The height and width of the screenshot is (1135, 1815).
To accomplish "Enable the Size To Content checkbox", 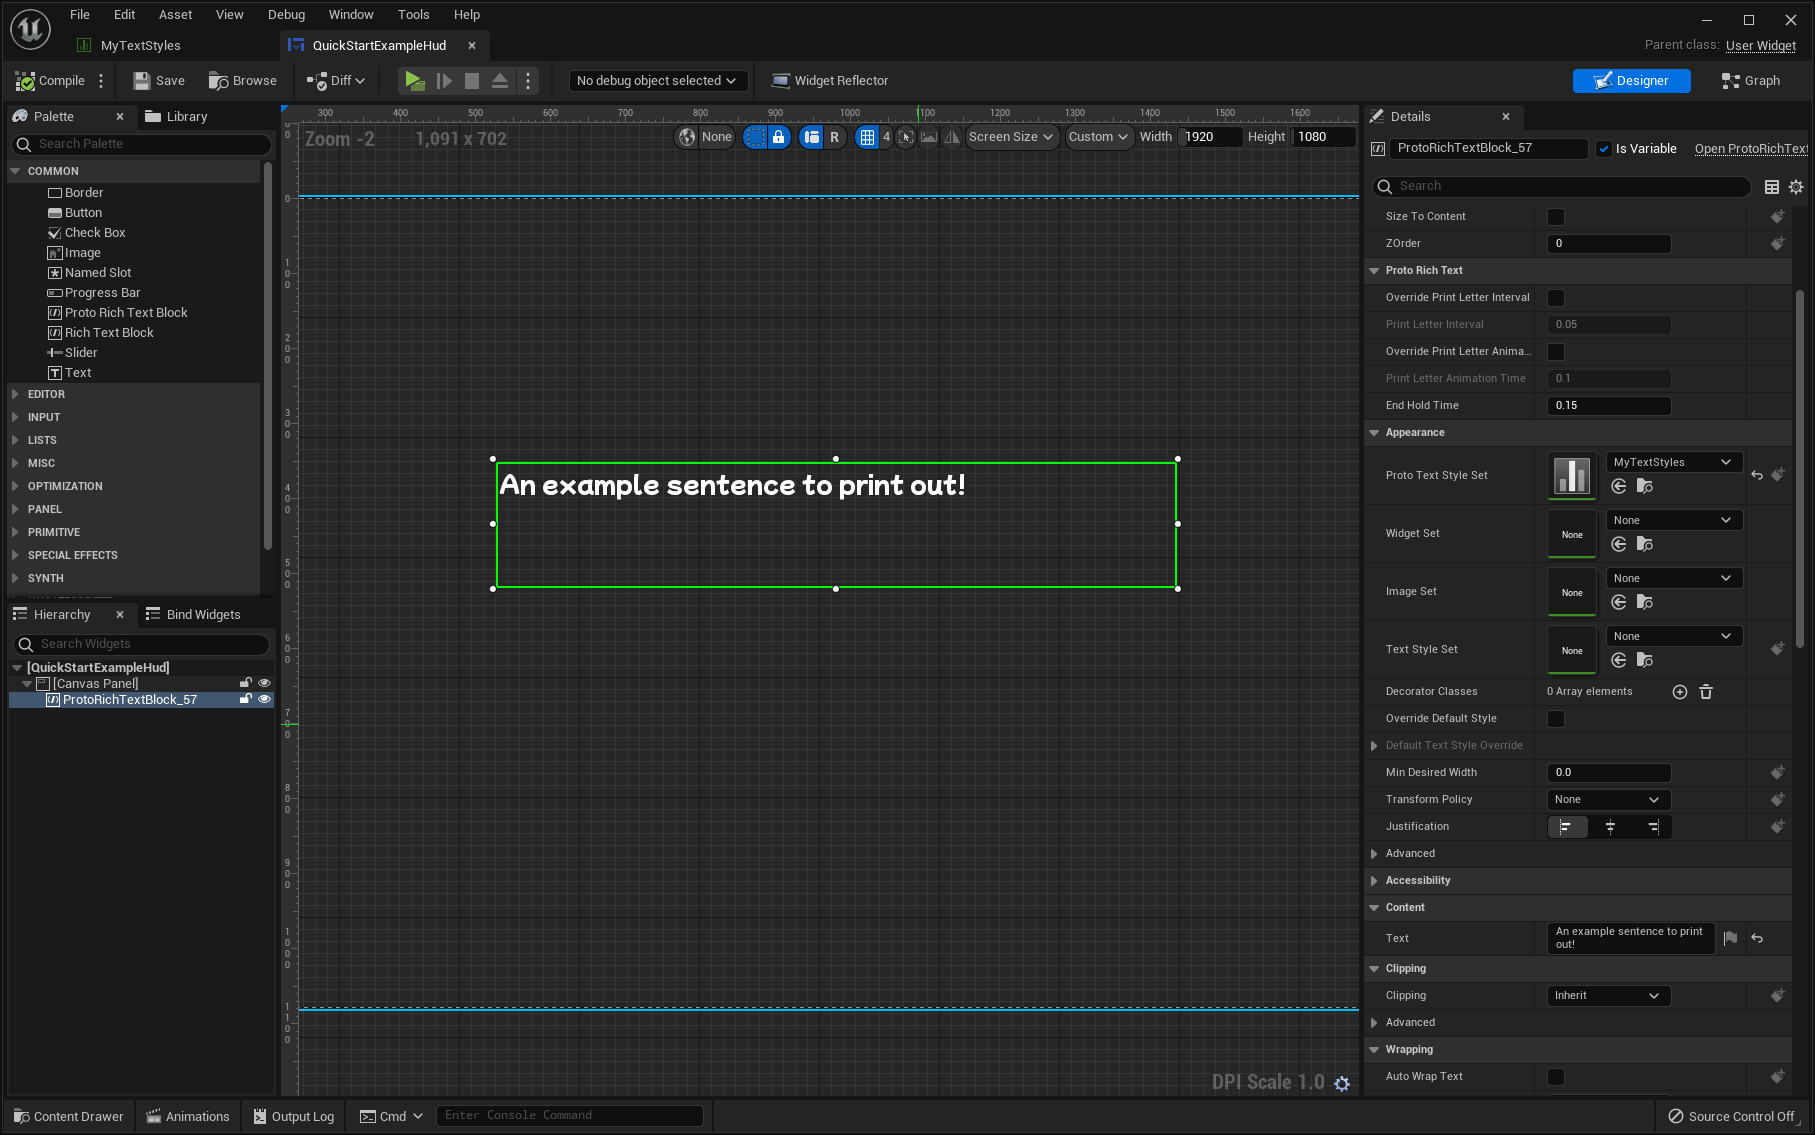I will [1556, 217].
